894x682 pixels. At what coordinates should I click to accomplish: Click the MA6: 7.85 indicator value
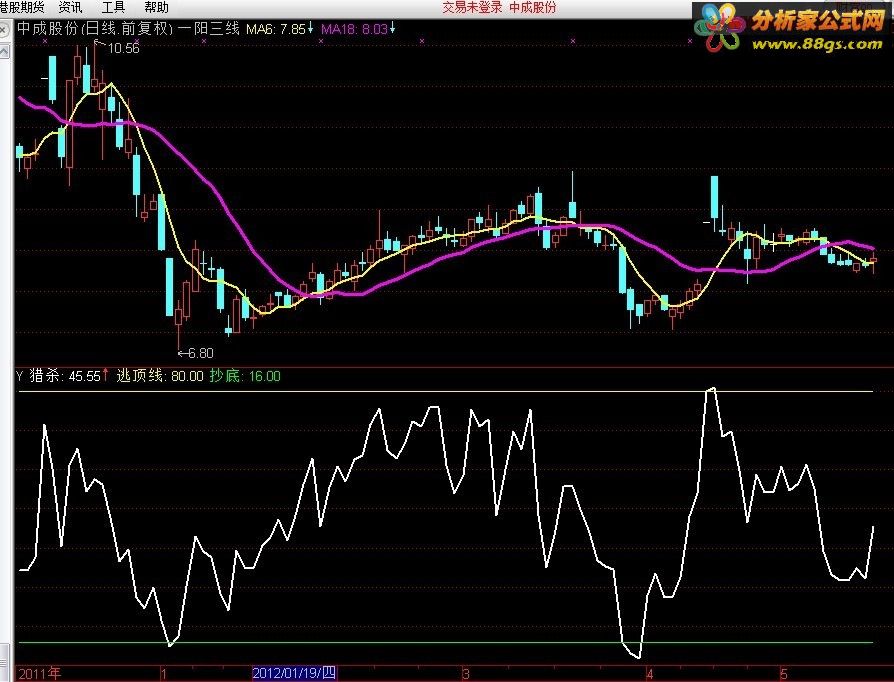click(x=276, y=29)
